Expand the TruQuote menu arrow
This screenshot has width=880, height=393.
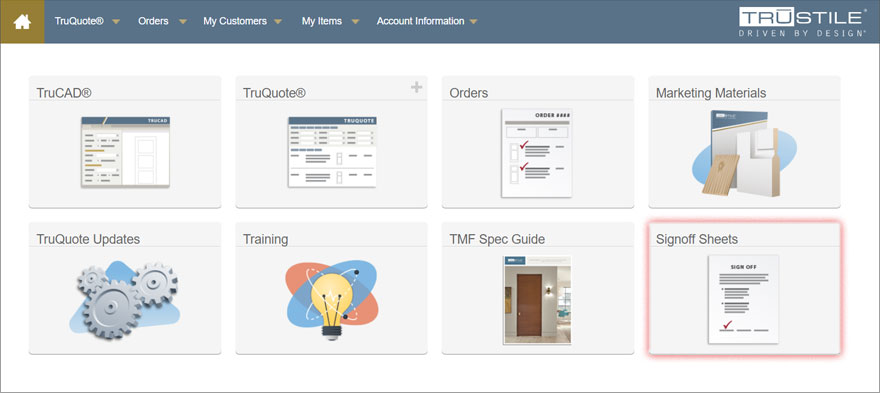[116, 22]
